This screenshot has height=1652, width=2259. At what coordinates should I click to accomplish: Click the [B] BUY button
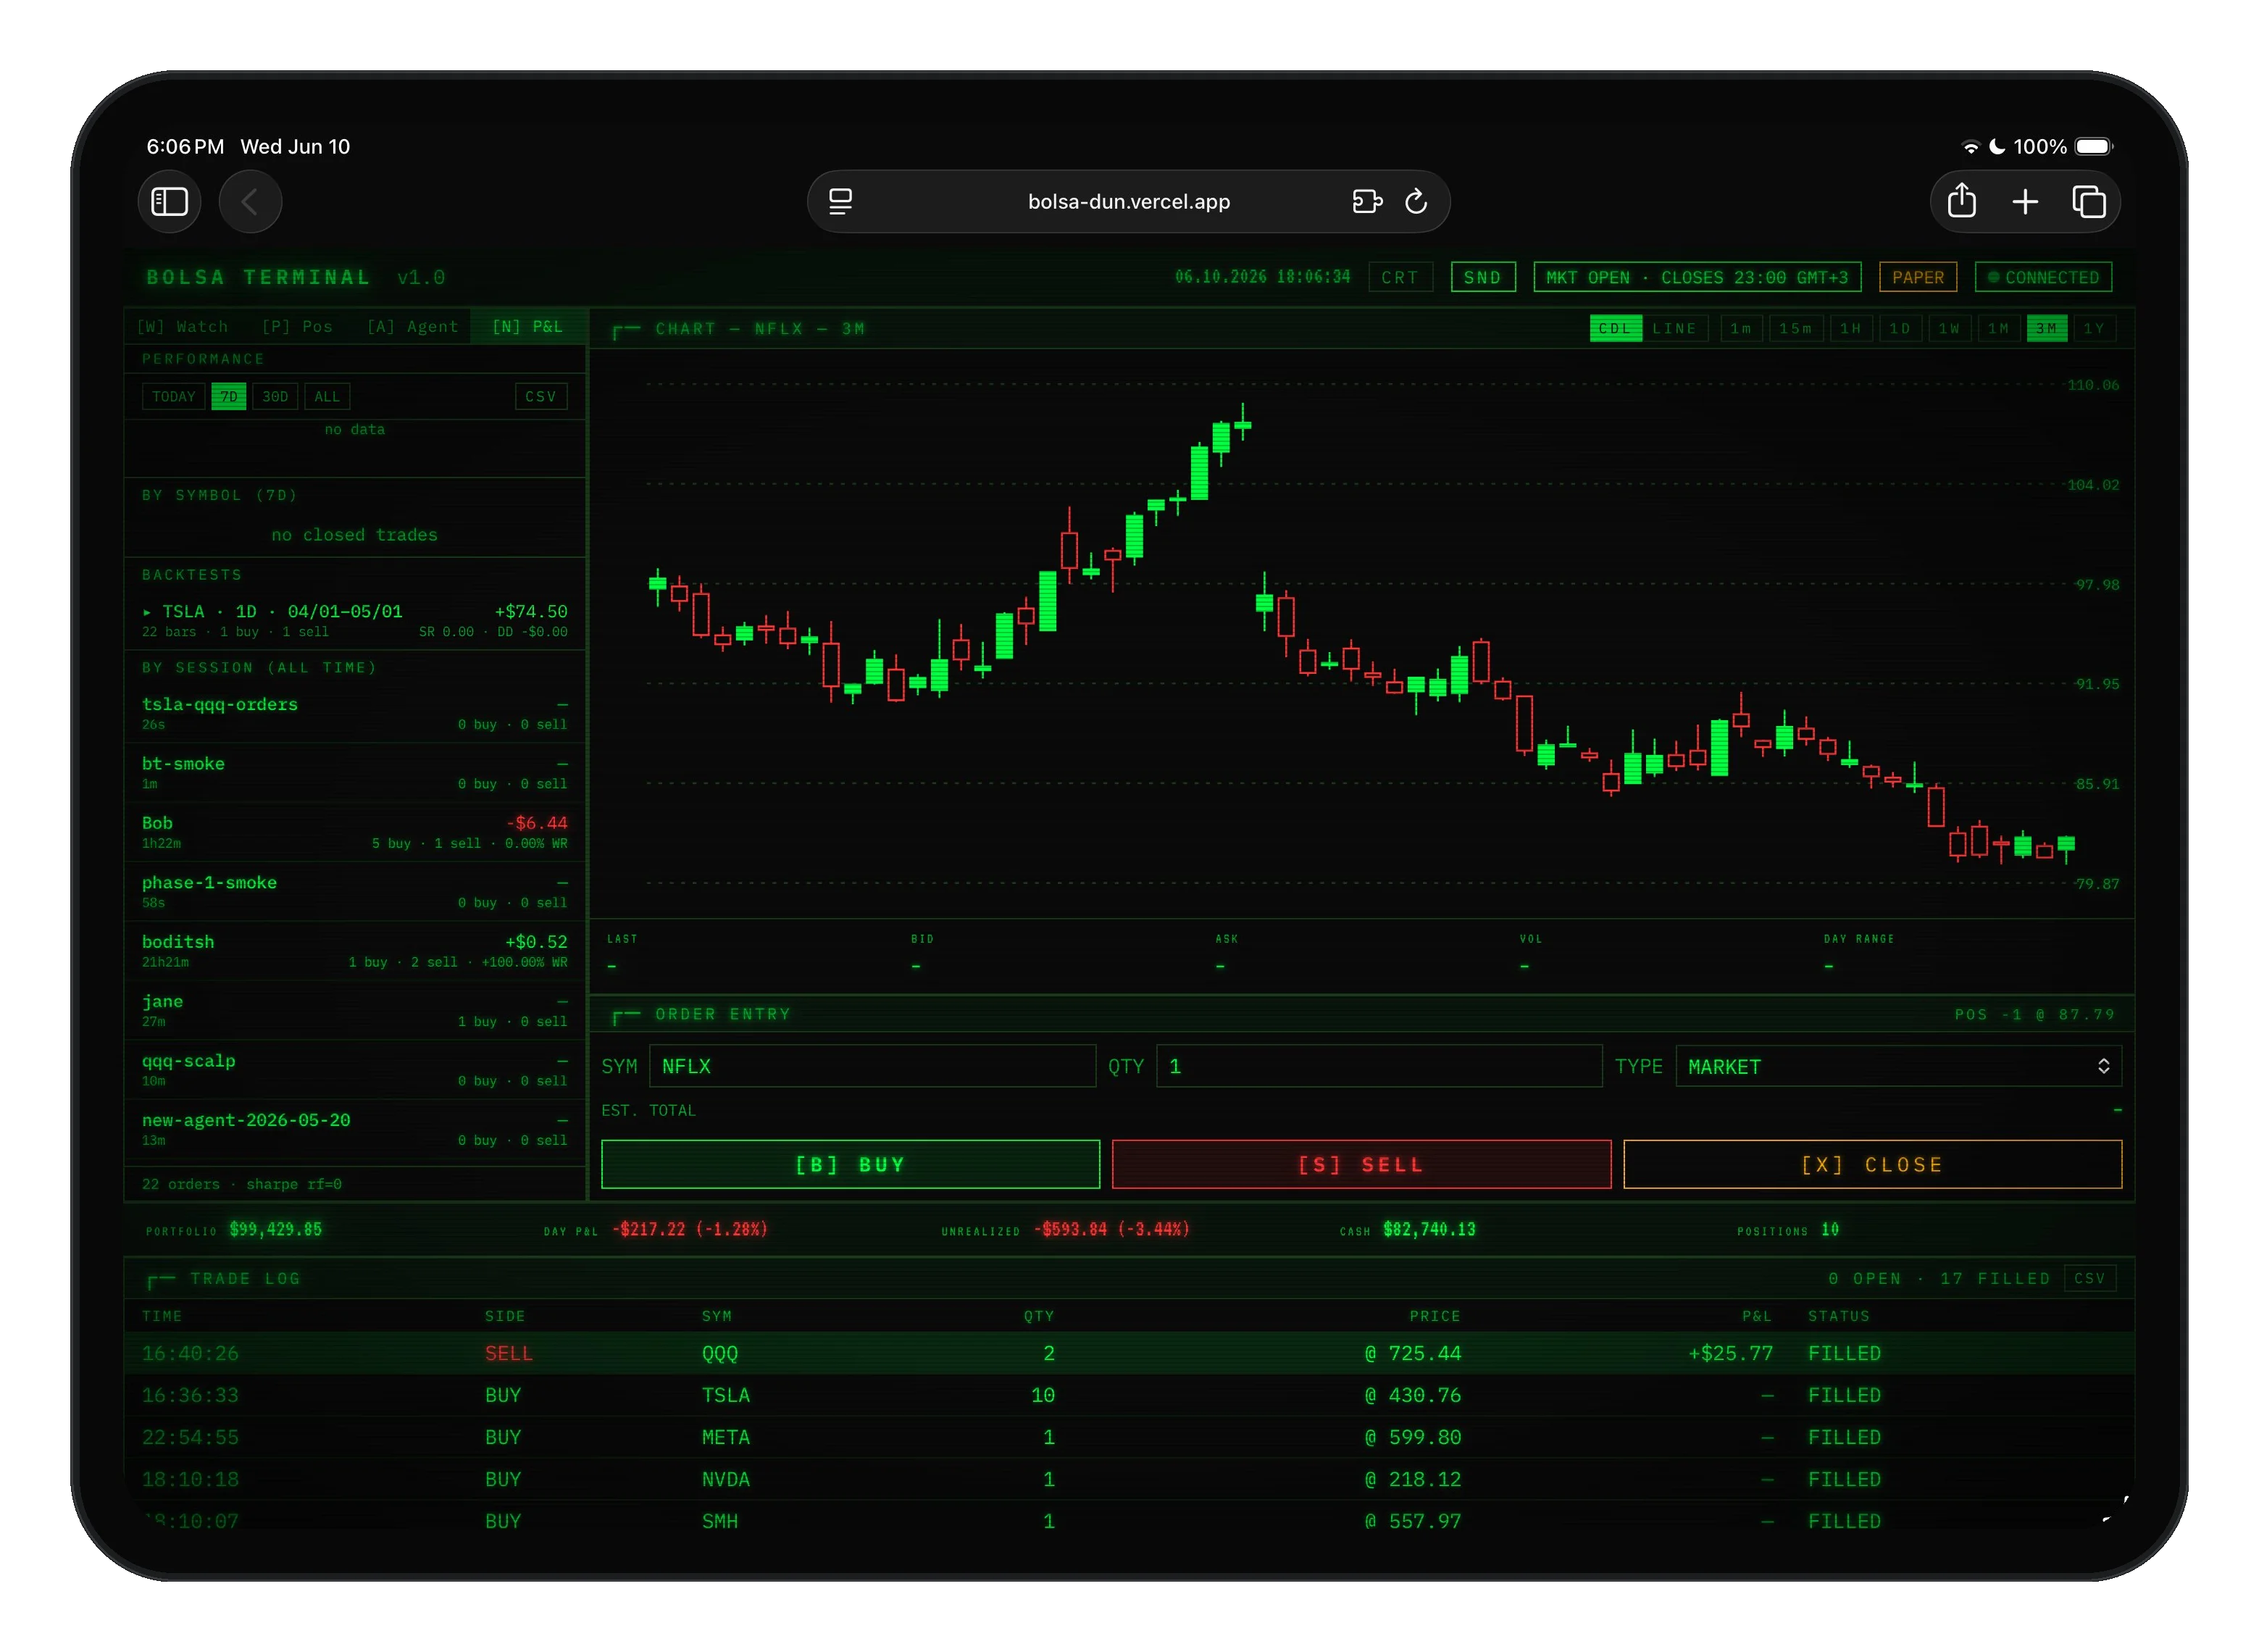point(850,1165)
